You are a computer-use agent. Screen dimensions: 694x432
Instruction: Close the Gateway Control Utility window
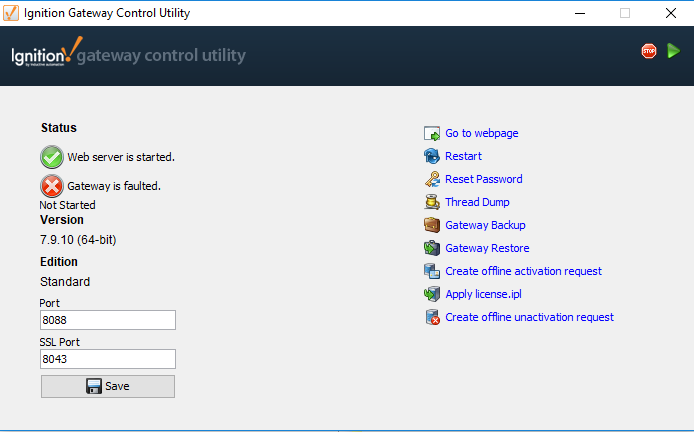pos(671,13)
